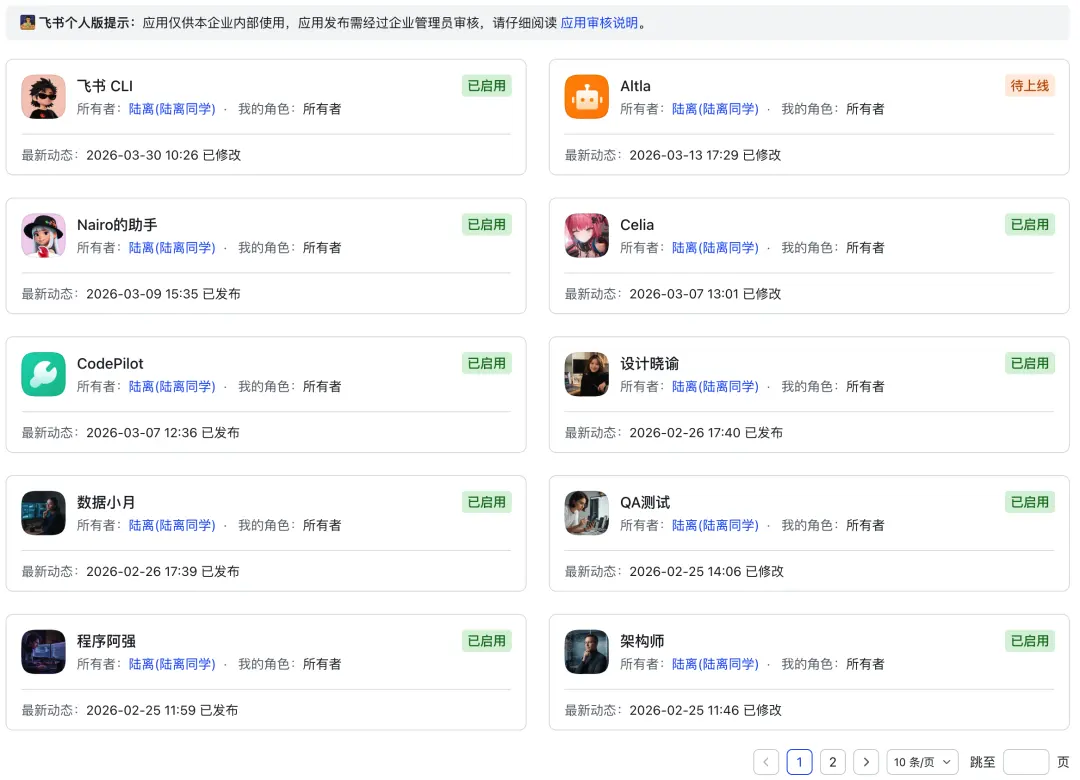This screenshot has width=1080, height=780.
Task: Click the 架构师 app avatar
Action: pyautogui.click(x=586, y=652)
